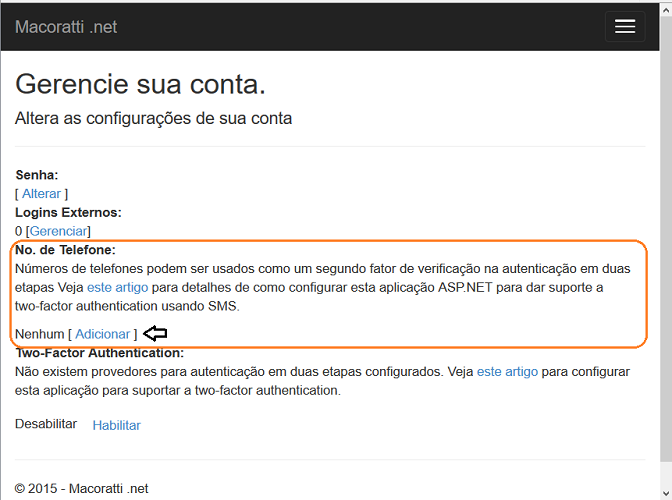Click Adicionar to add a phone number
This screenshot has height=500, width=672.
click(x=102, y=334)
